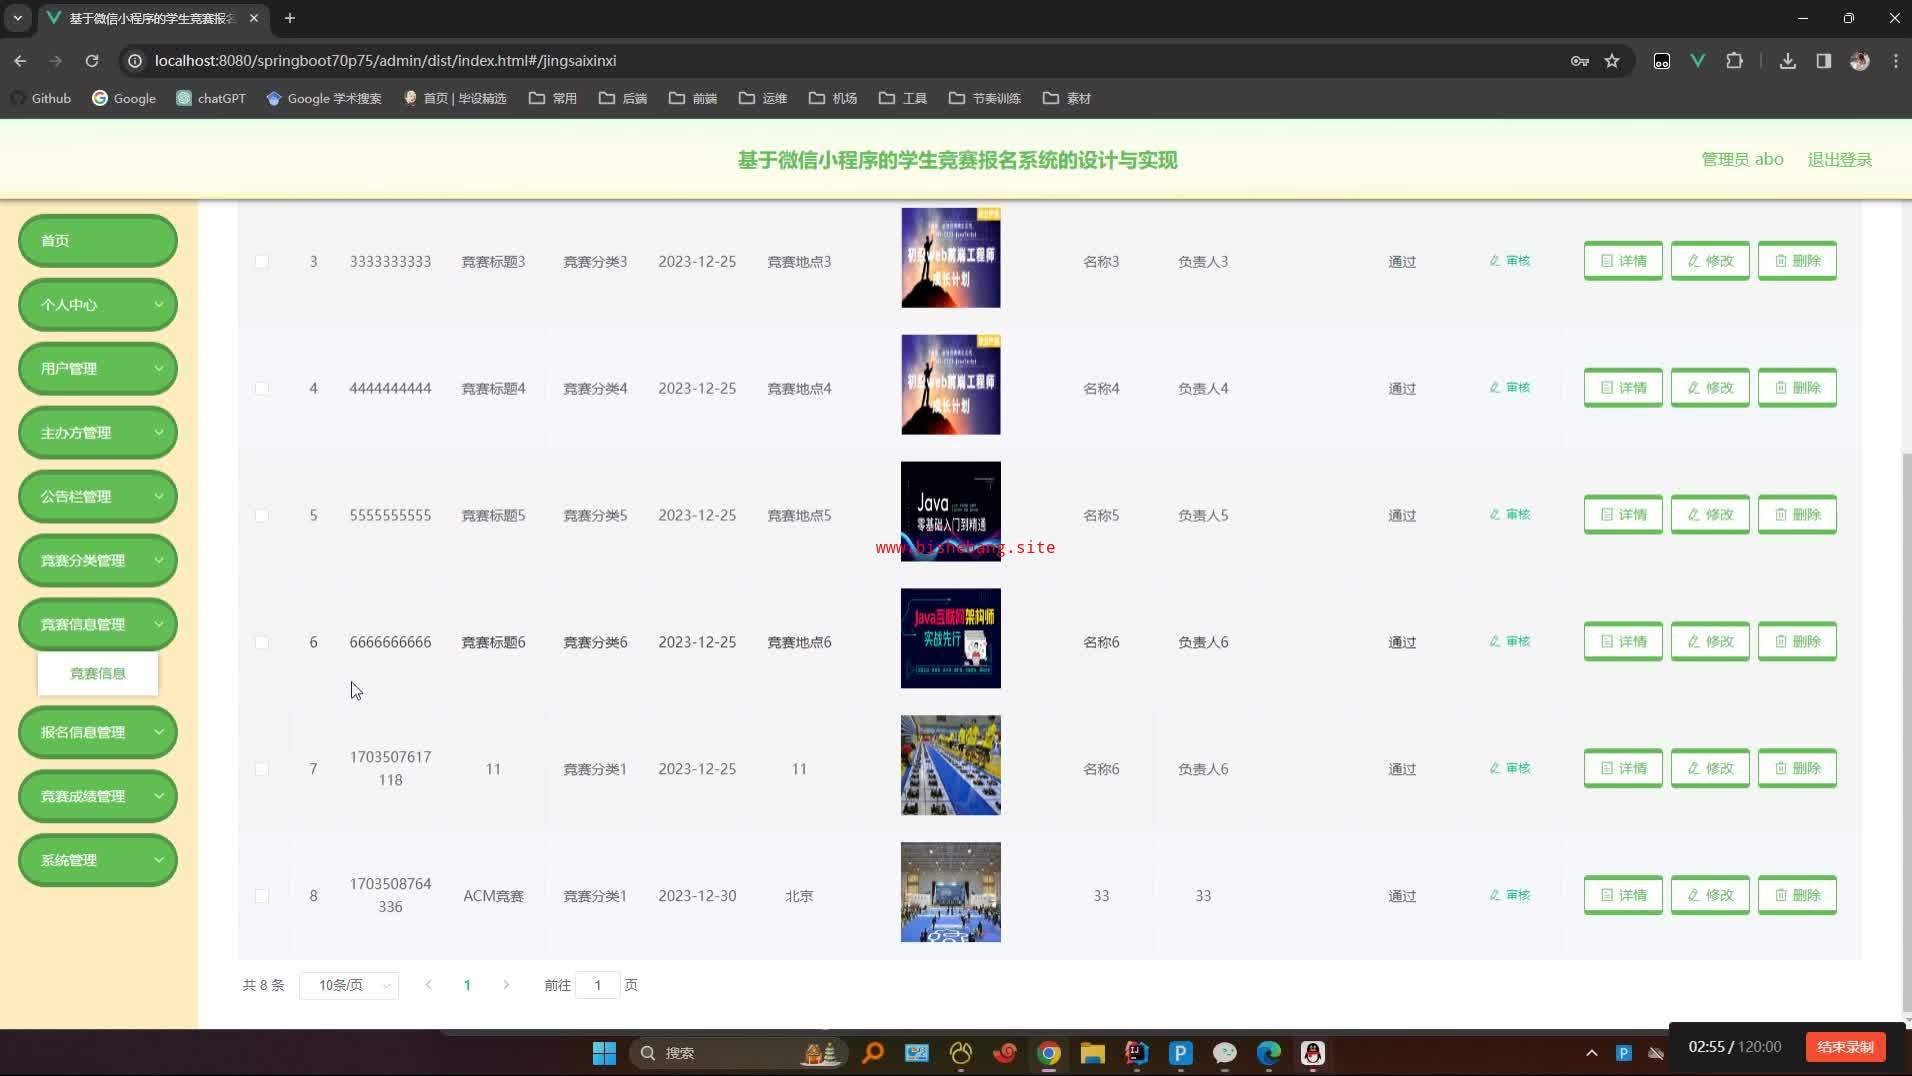The height and width of the screenshot is (1076, 1912).
Task: Open browser extensions puzzle icon
Action: tap(1734, 61)
